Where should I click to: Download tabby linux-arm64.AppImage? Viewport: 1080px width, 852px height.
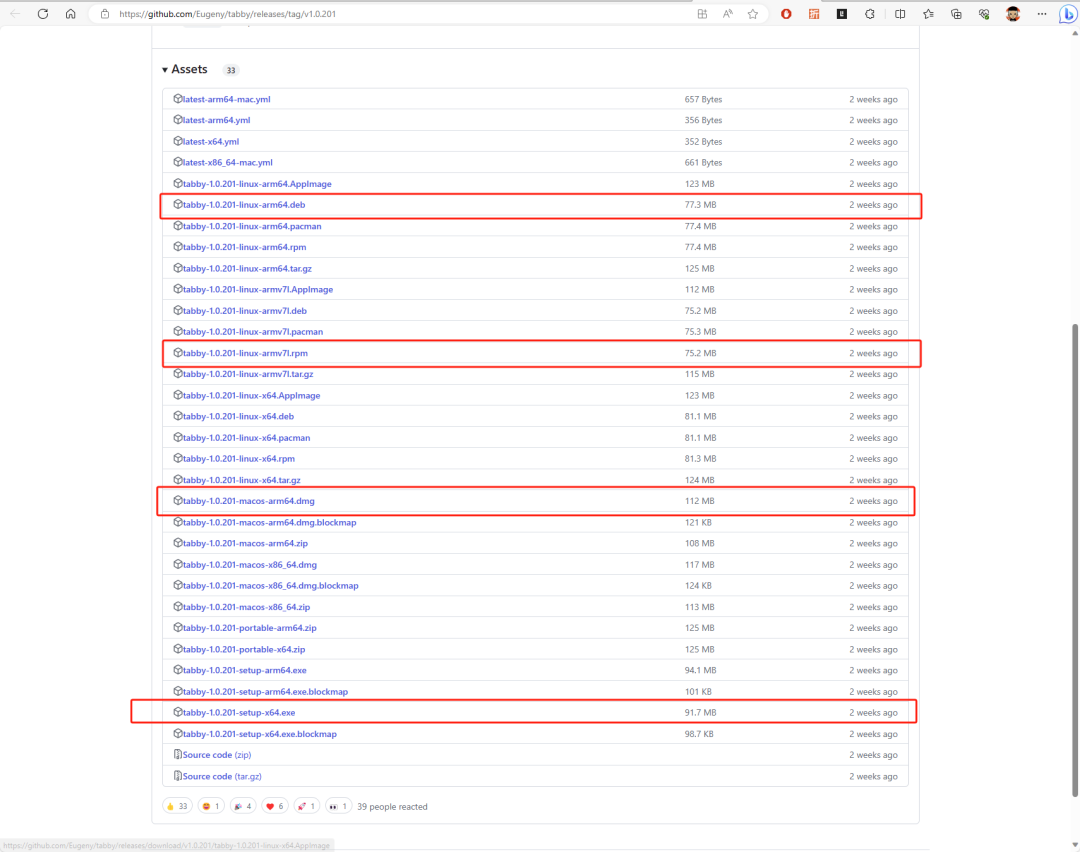[257, 184]
